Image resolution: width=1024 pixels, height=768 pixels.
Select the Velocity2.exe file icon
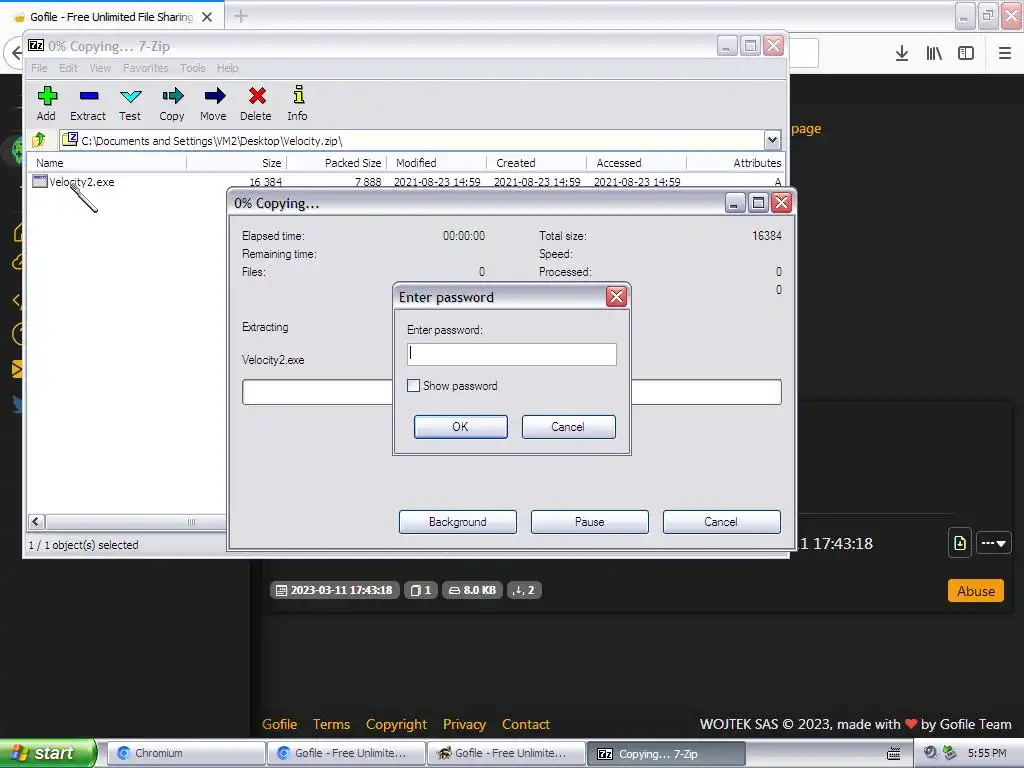40,181
